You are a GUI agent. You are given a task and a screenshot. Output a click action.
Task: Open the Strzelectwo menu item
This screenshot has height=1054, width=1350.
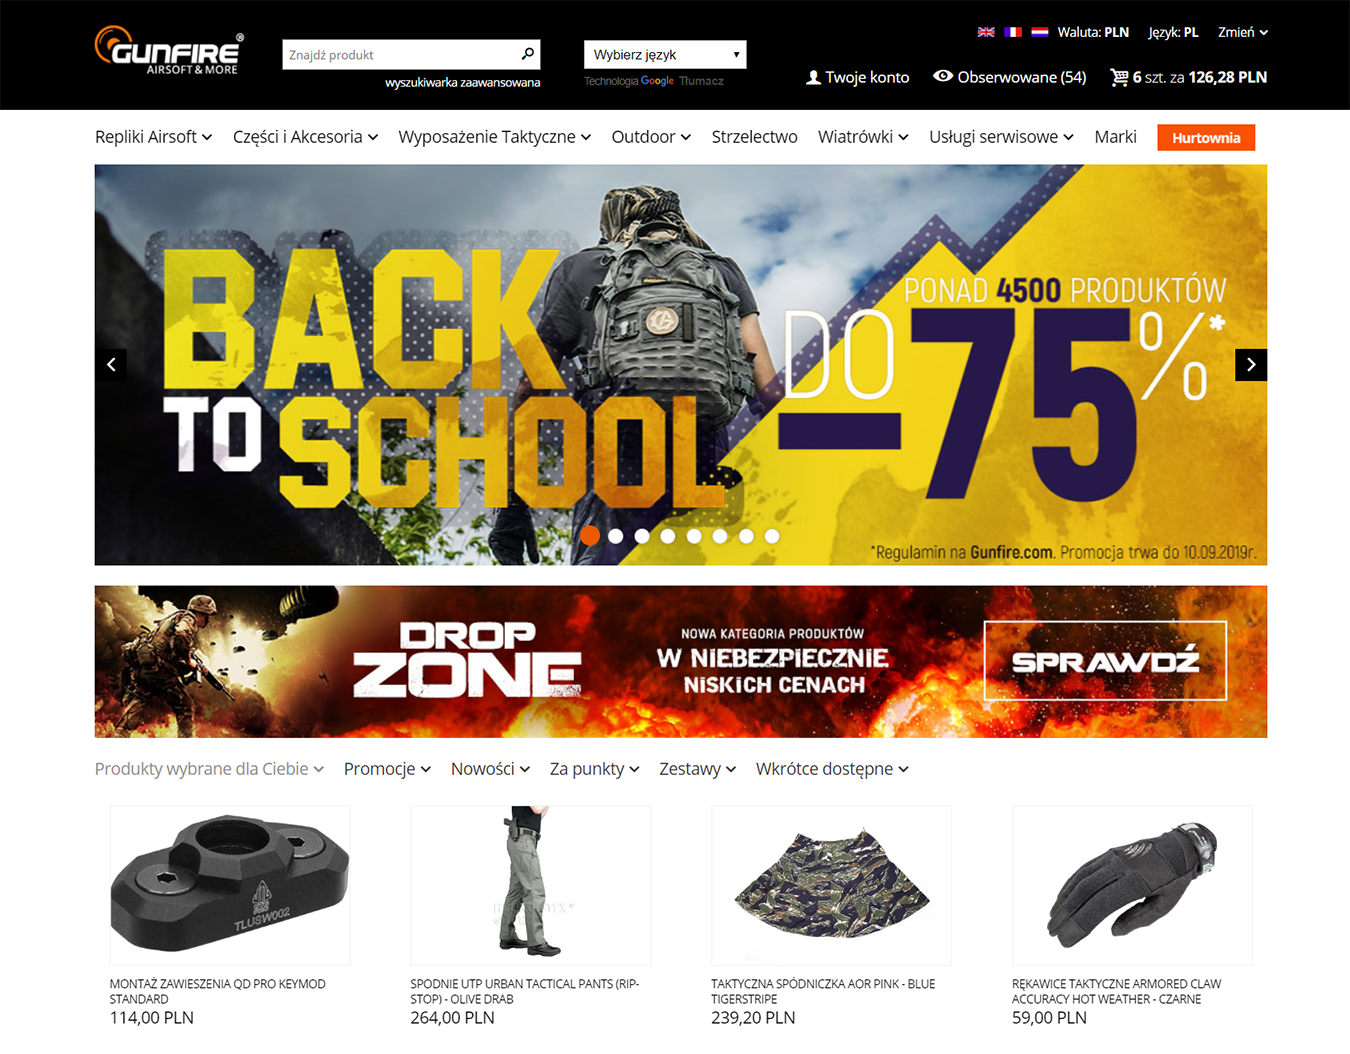[754, 137]
